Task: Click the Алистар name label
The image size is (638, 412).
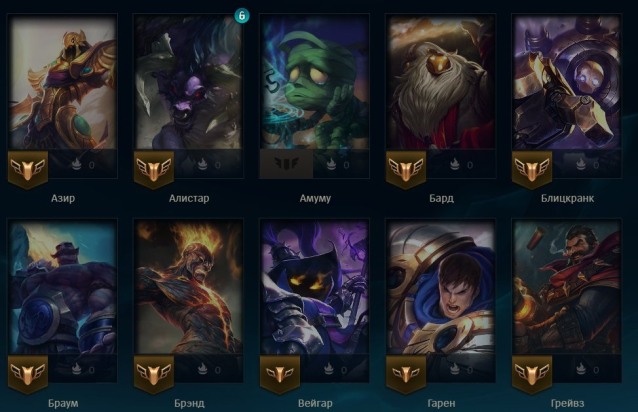Action: (189, 198)
